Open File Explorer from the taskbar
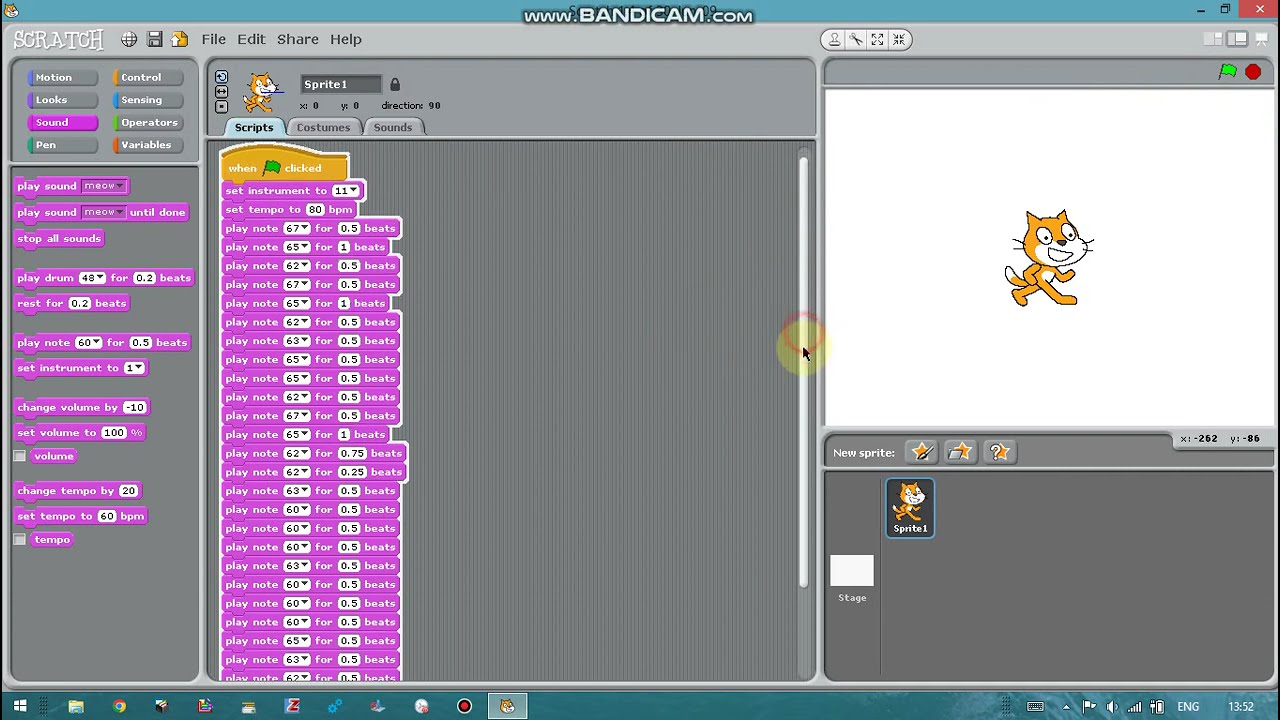 coord(76,706)
